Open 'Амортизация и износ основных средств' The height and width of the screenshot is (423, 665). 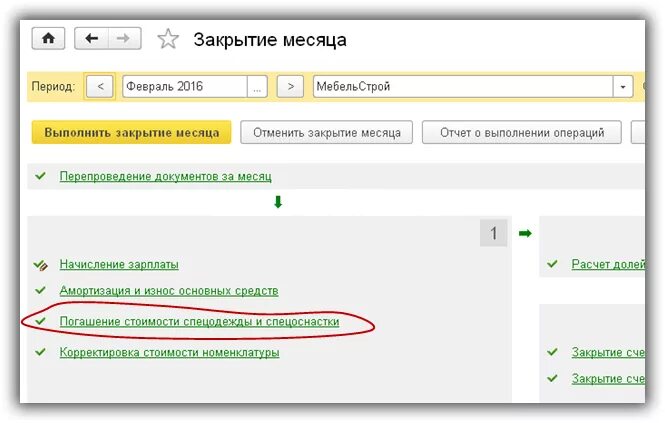[x=169, y=291]
